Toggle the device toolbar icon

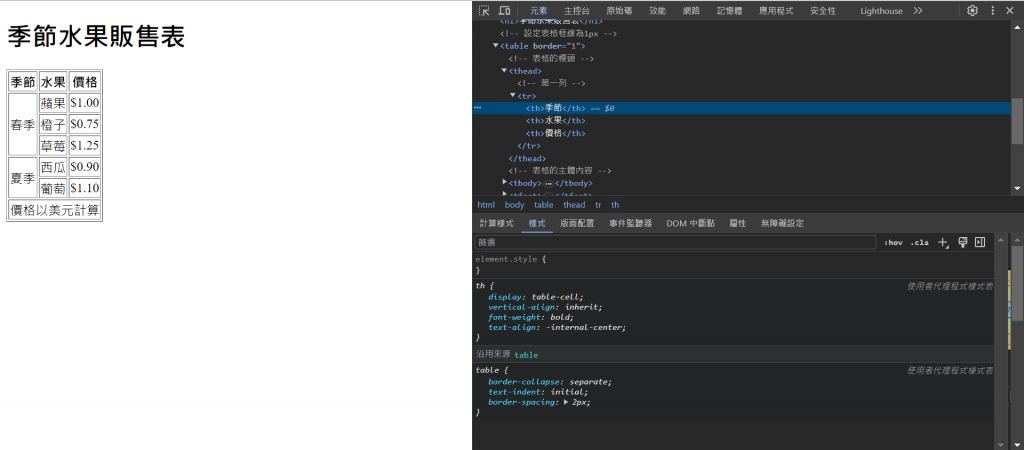504,10
